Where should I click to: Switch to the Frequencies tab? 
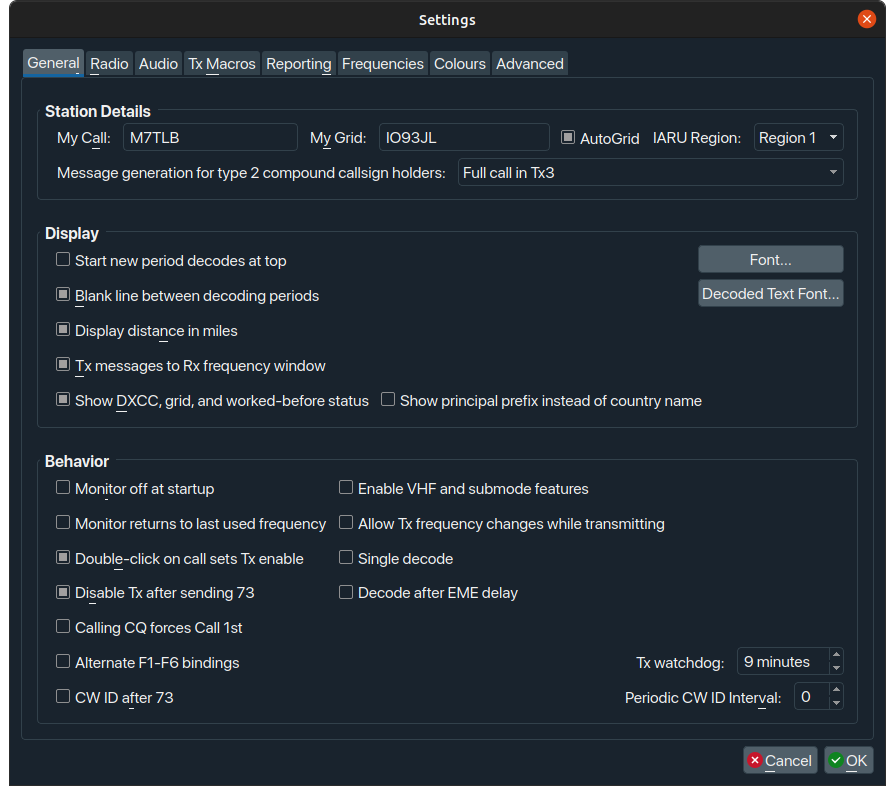pos(382,64)
